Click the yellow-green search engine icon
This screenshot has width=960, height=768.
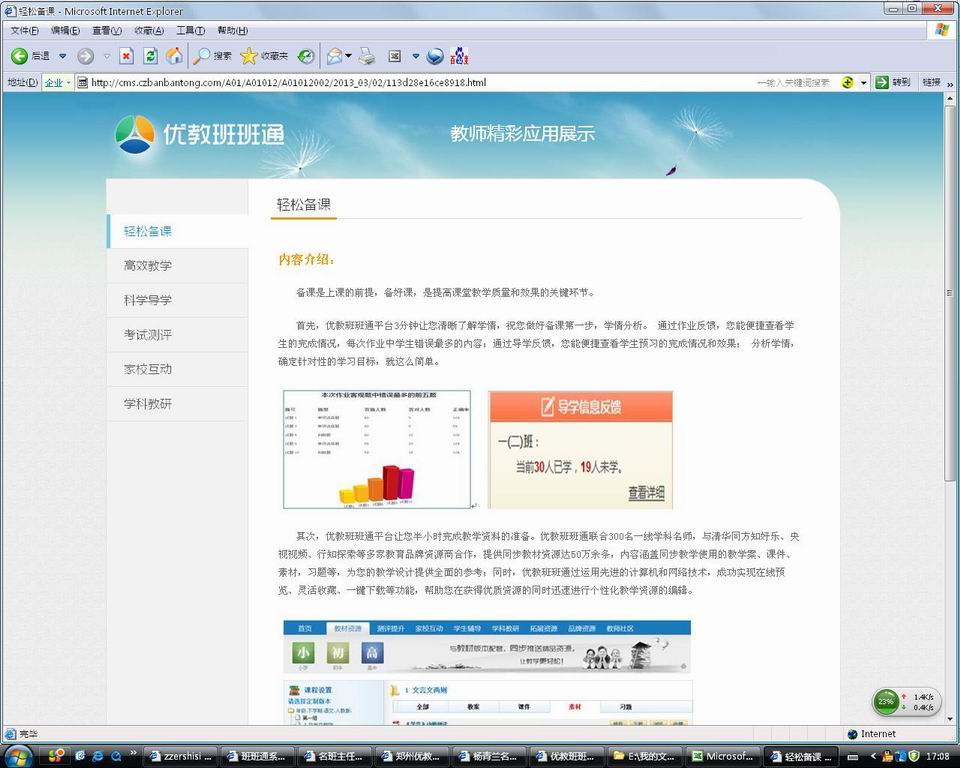coord(847,83)
